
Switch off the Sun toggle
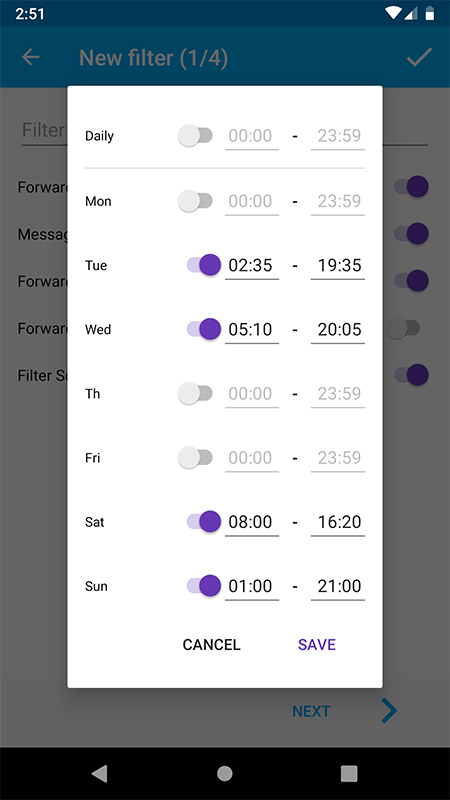[204, 586]
